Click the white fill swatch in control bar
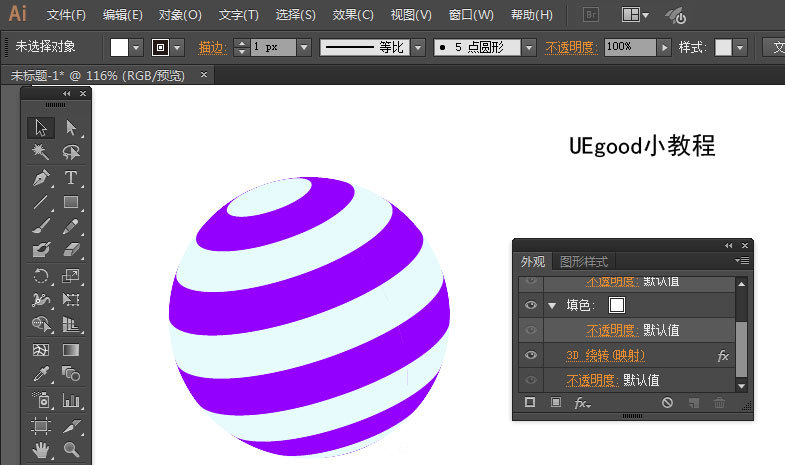This screenshot has width=785, height=465. click(x=119, y=48)
